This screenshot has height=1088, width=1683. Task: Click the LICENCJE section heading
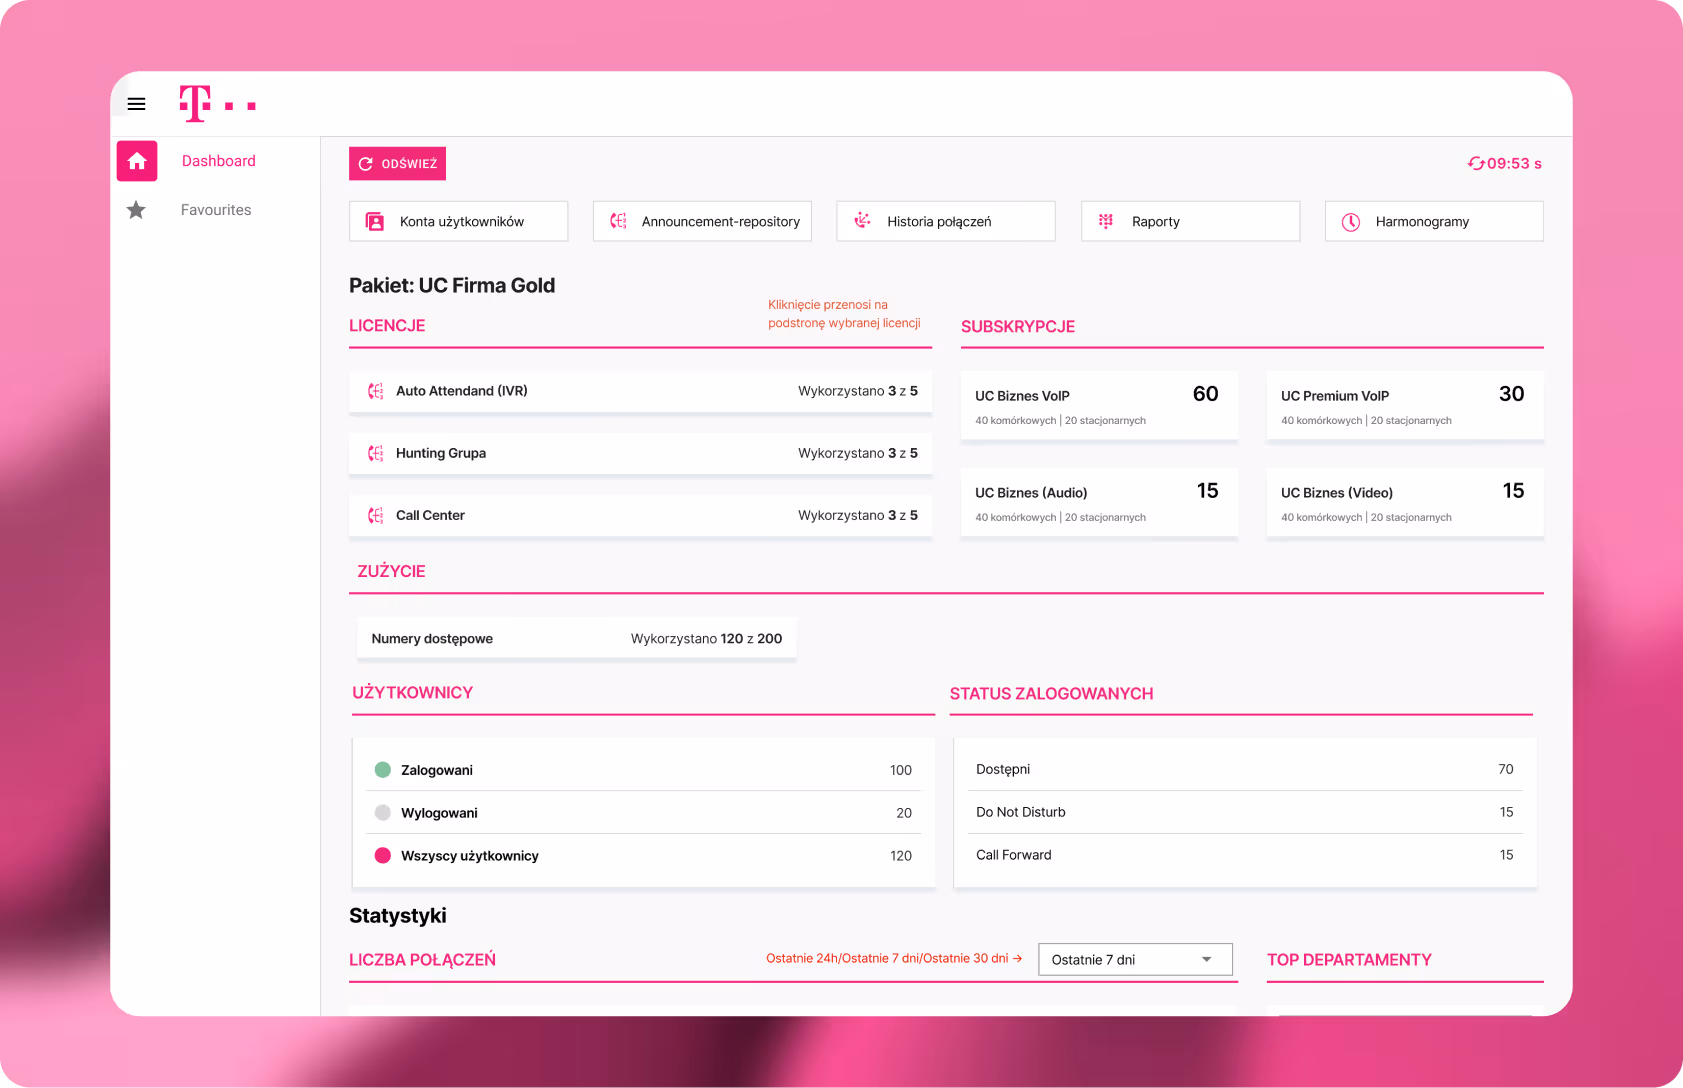(x=387, y=326)
